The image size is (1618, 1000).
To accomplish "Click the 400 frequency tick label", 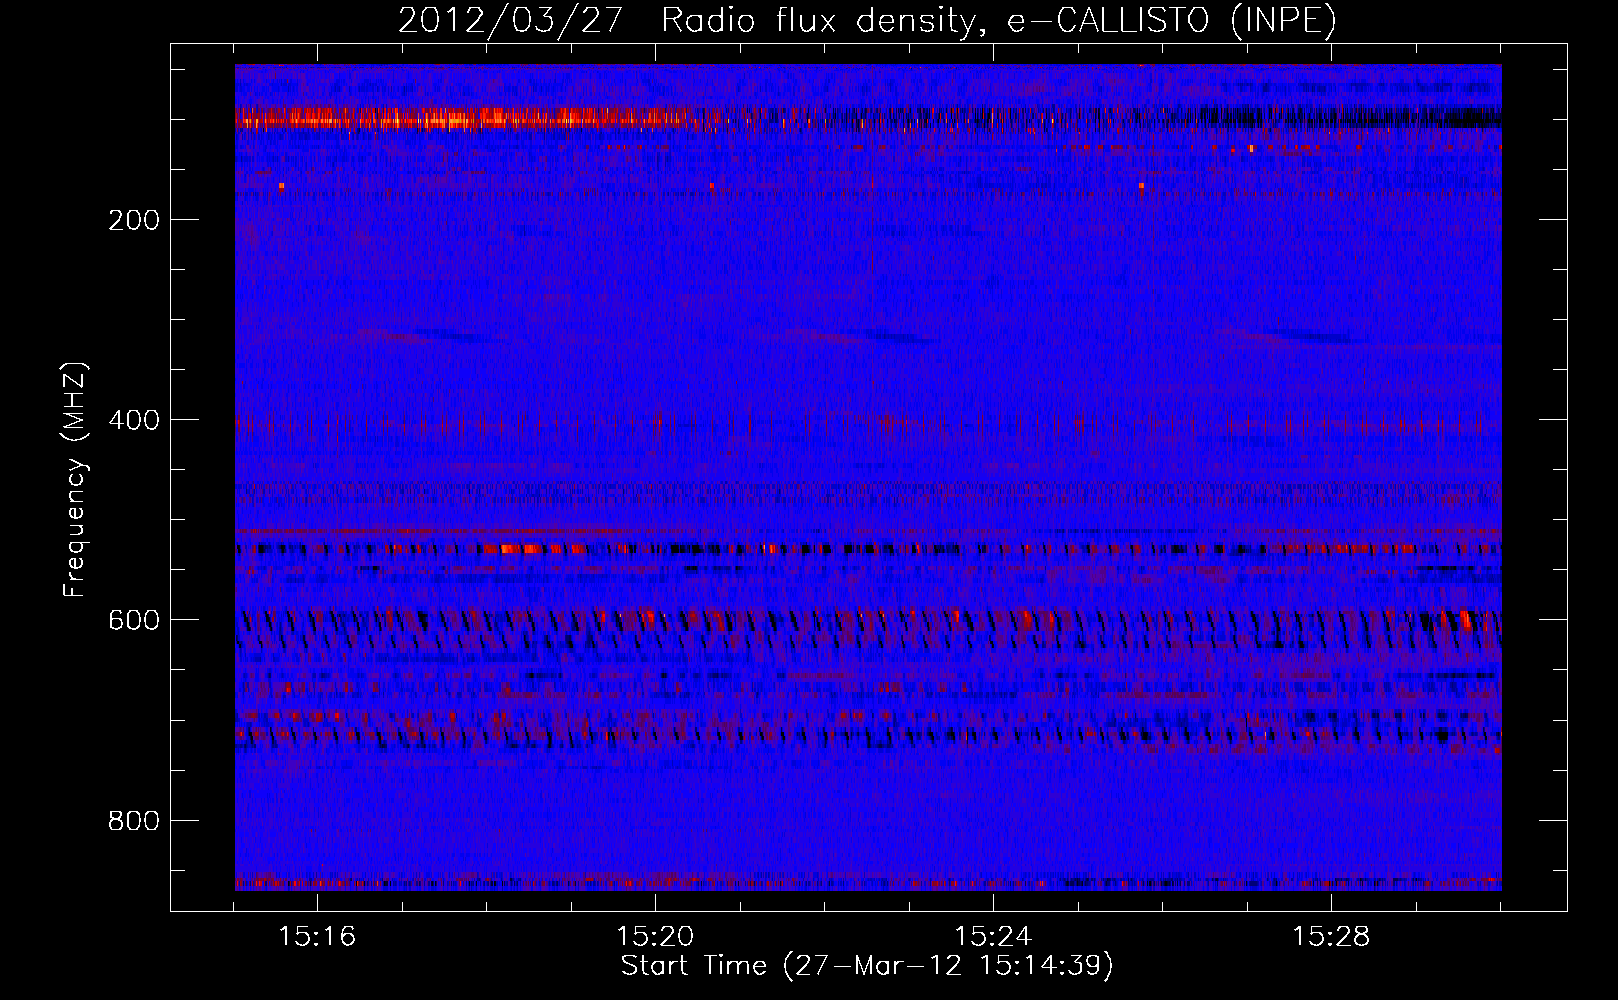I will tap(134, 420).
